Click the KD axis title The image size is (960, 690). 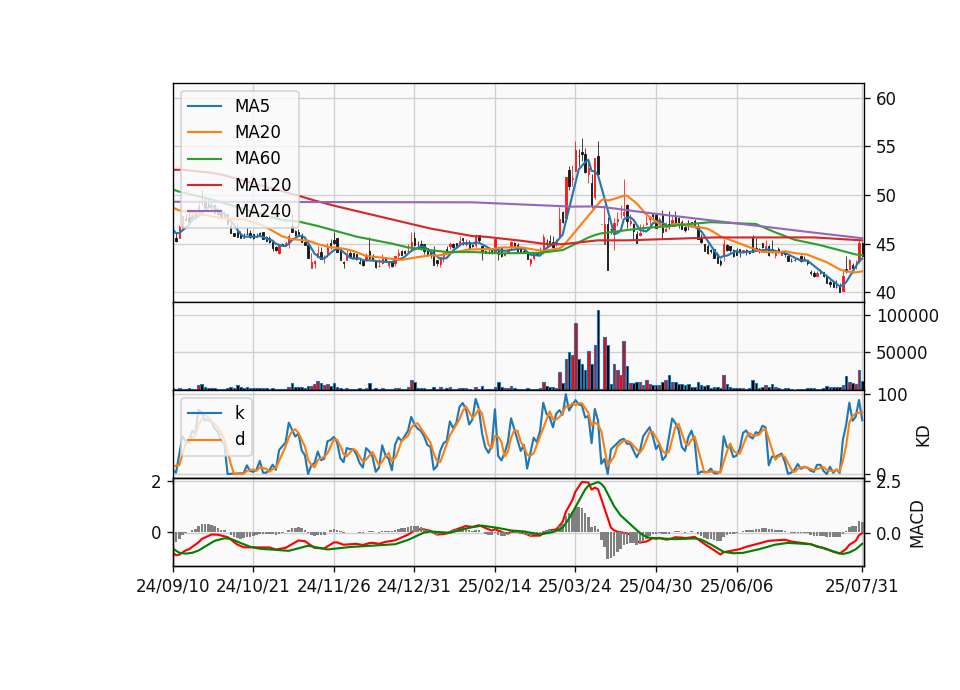pyautogui.click(x=923, y=436)
